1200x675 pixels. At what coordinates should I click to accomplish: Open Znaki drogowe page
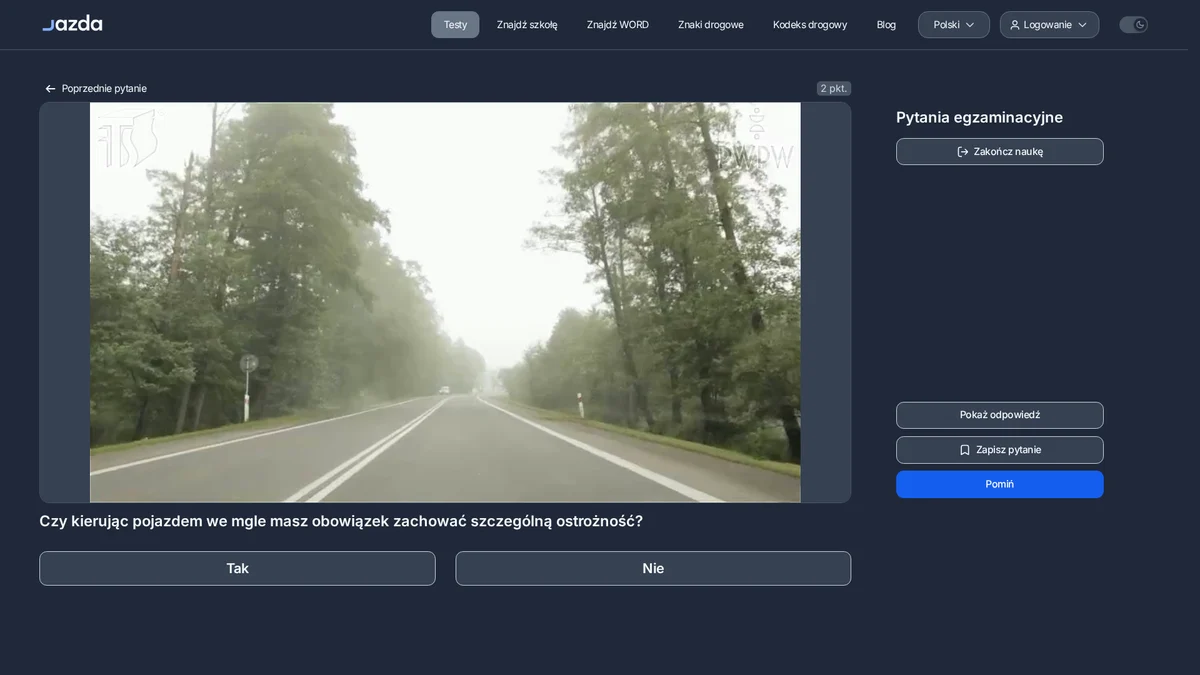click(x=711, y=25)
